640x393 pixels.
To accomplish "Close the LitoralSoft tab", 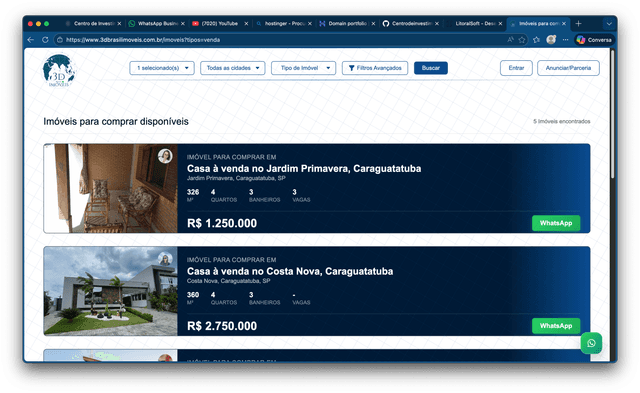I will (x=500, y=24).
